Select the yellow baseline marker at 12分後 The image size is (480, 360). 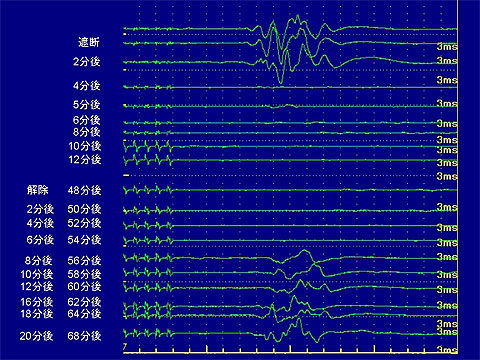(126, 175)
